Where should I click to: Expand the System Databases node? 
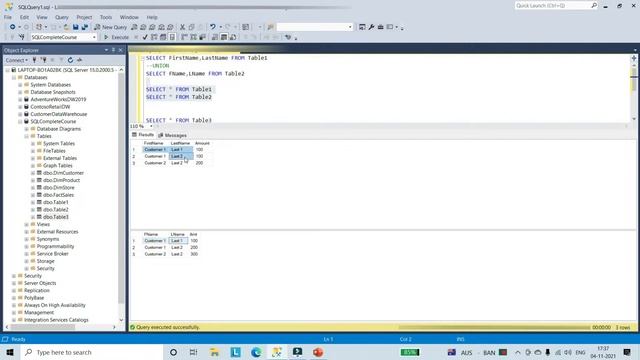(x=20, y=84)
